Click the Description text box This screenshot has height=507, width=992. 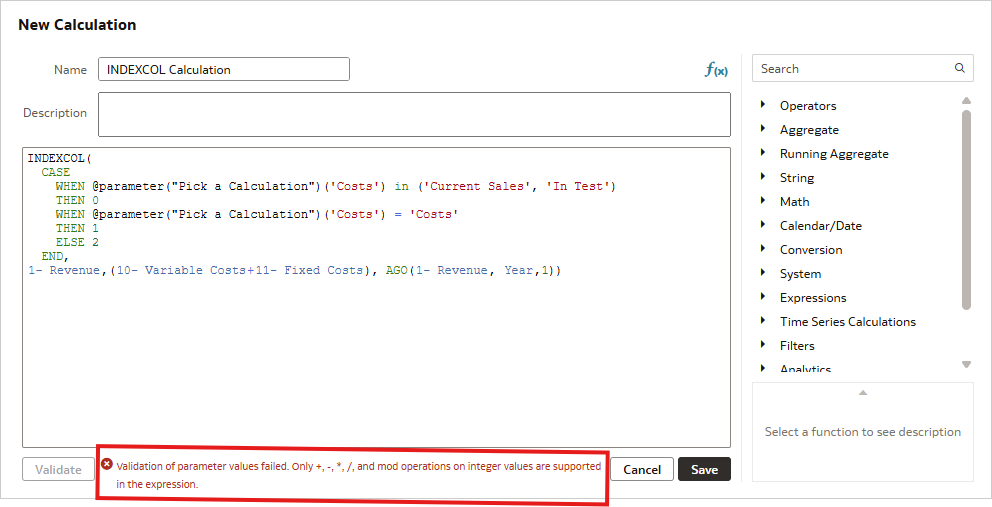414,115
